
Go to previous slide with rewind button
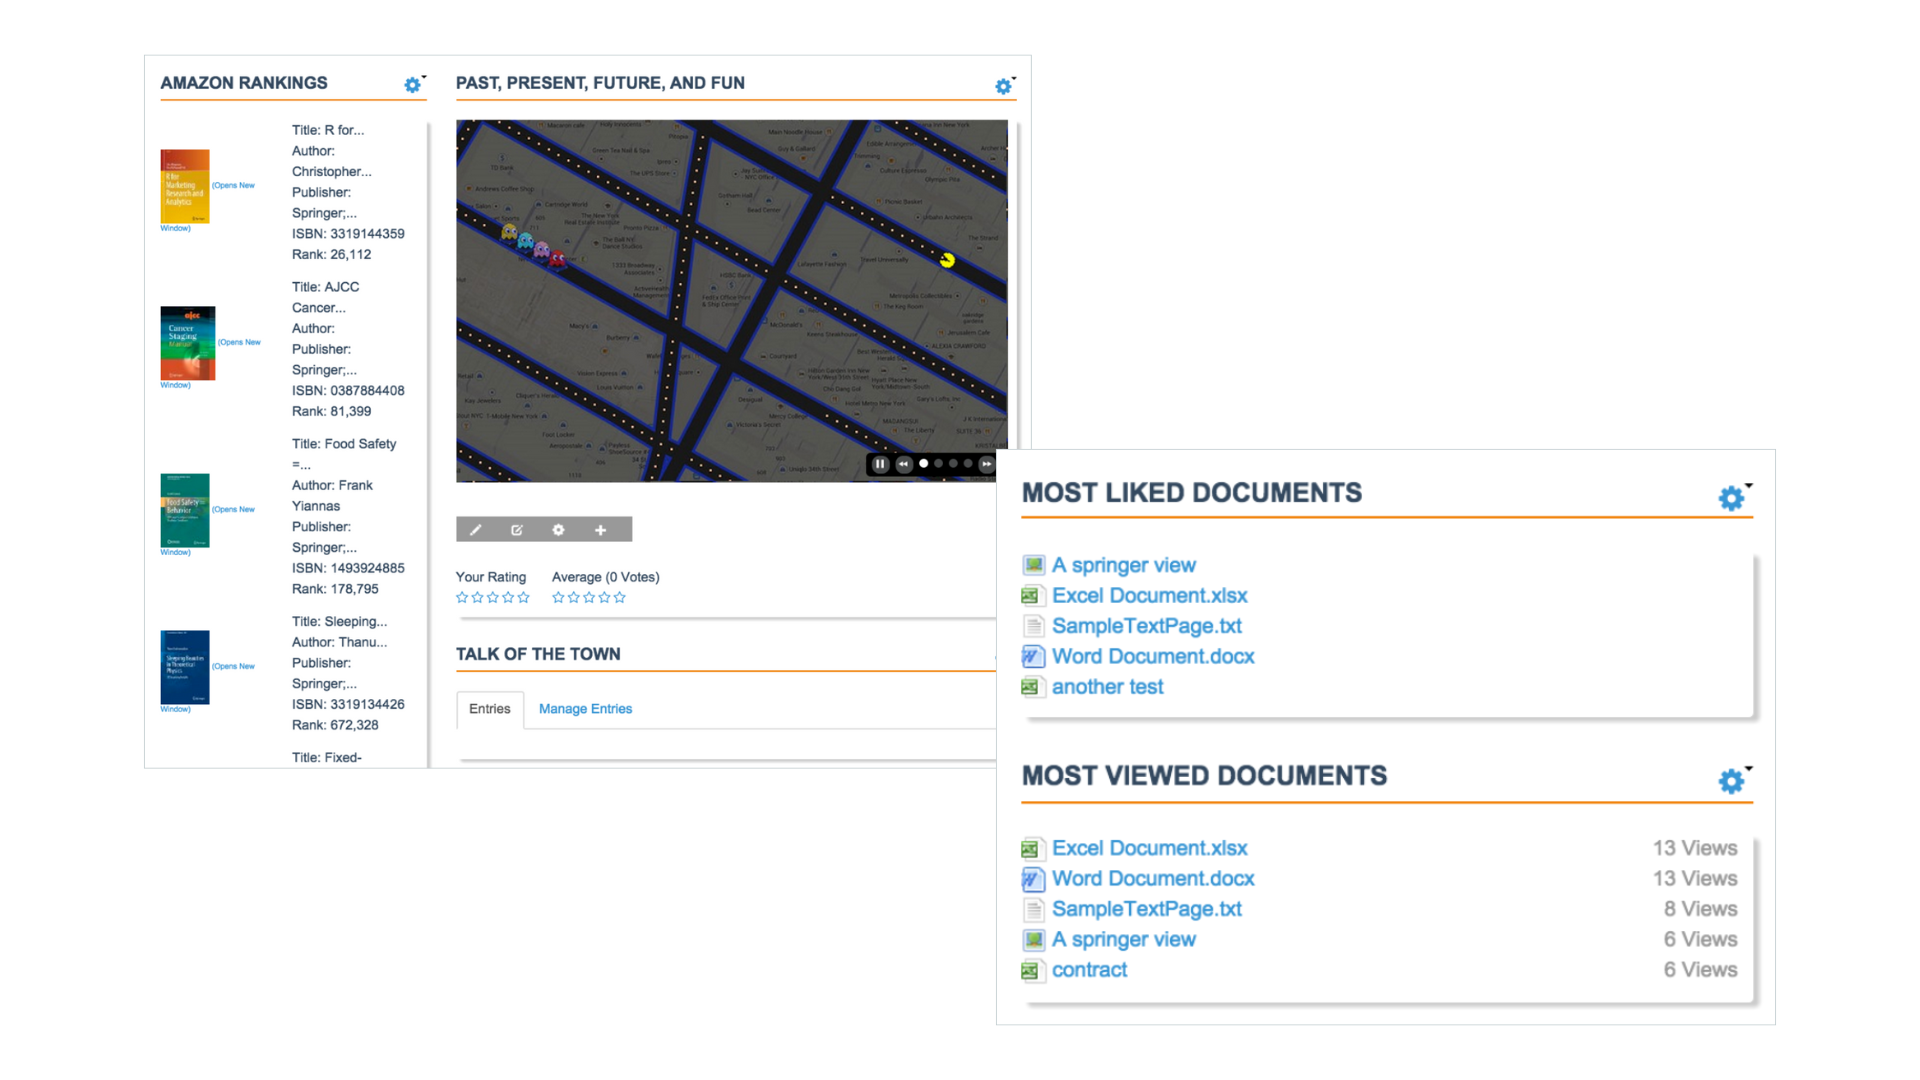click(x=904, y=464)
